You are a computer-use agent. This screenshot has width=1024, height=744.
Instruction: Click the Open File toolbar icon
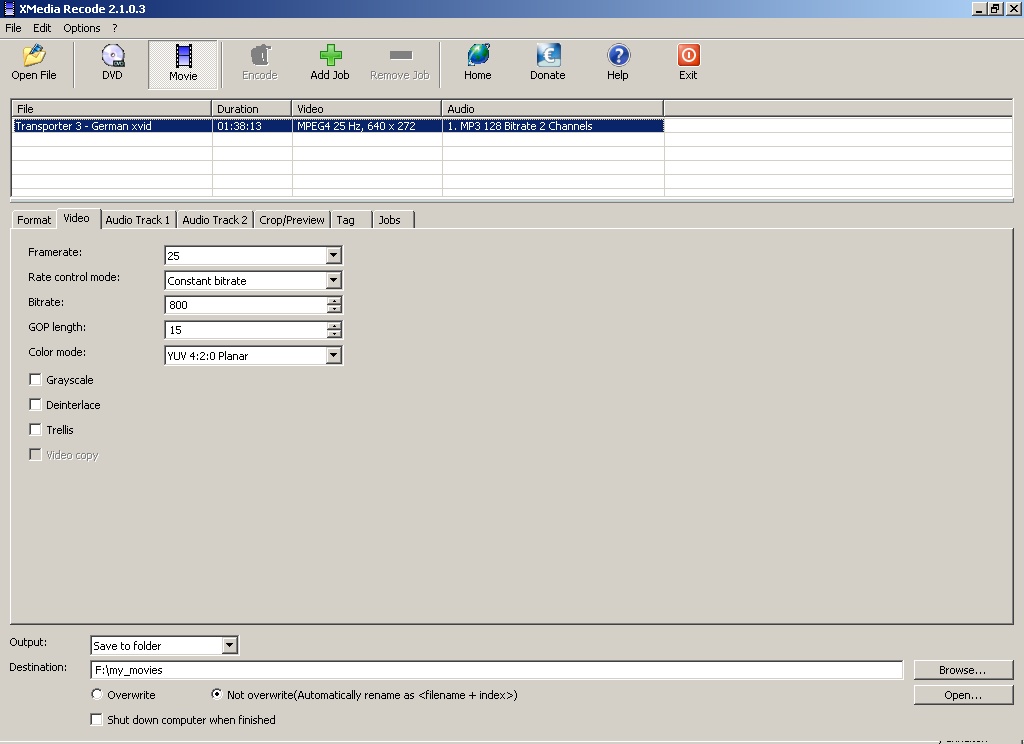click(34, 56)
